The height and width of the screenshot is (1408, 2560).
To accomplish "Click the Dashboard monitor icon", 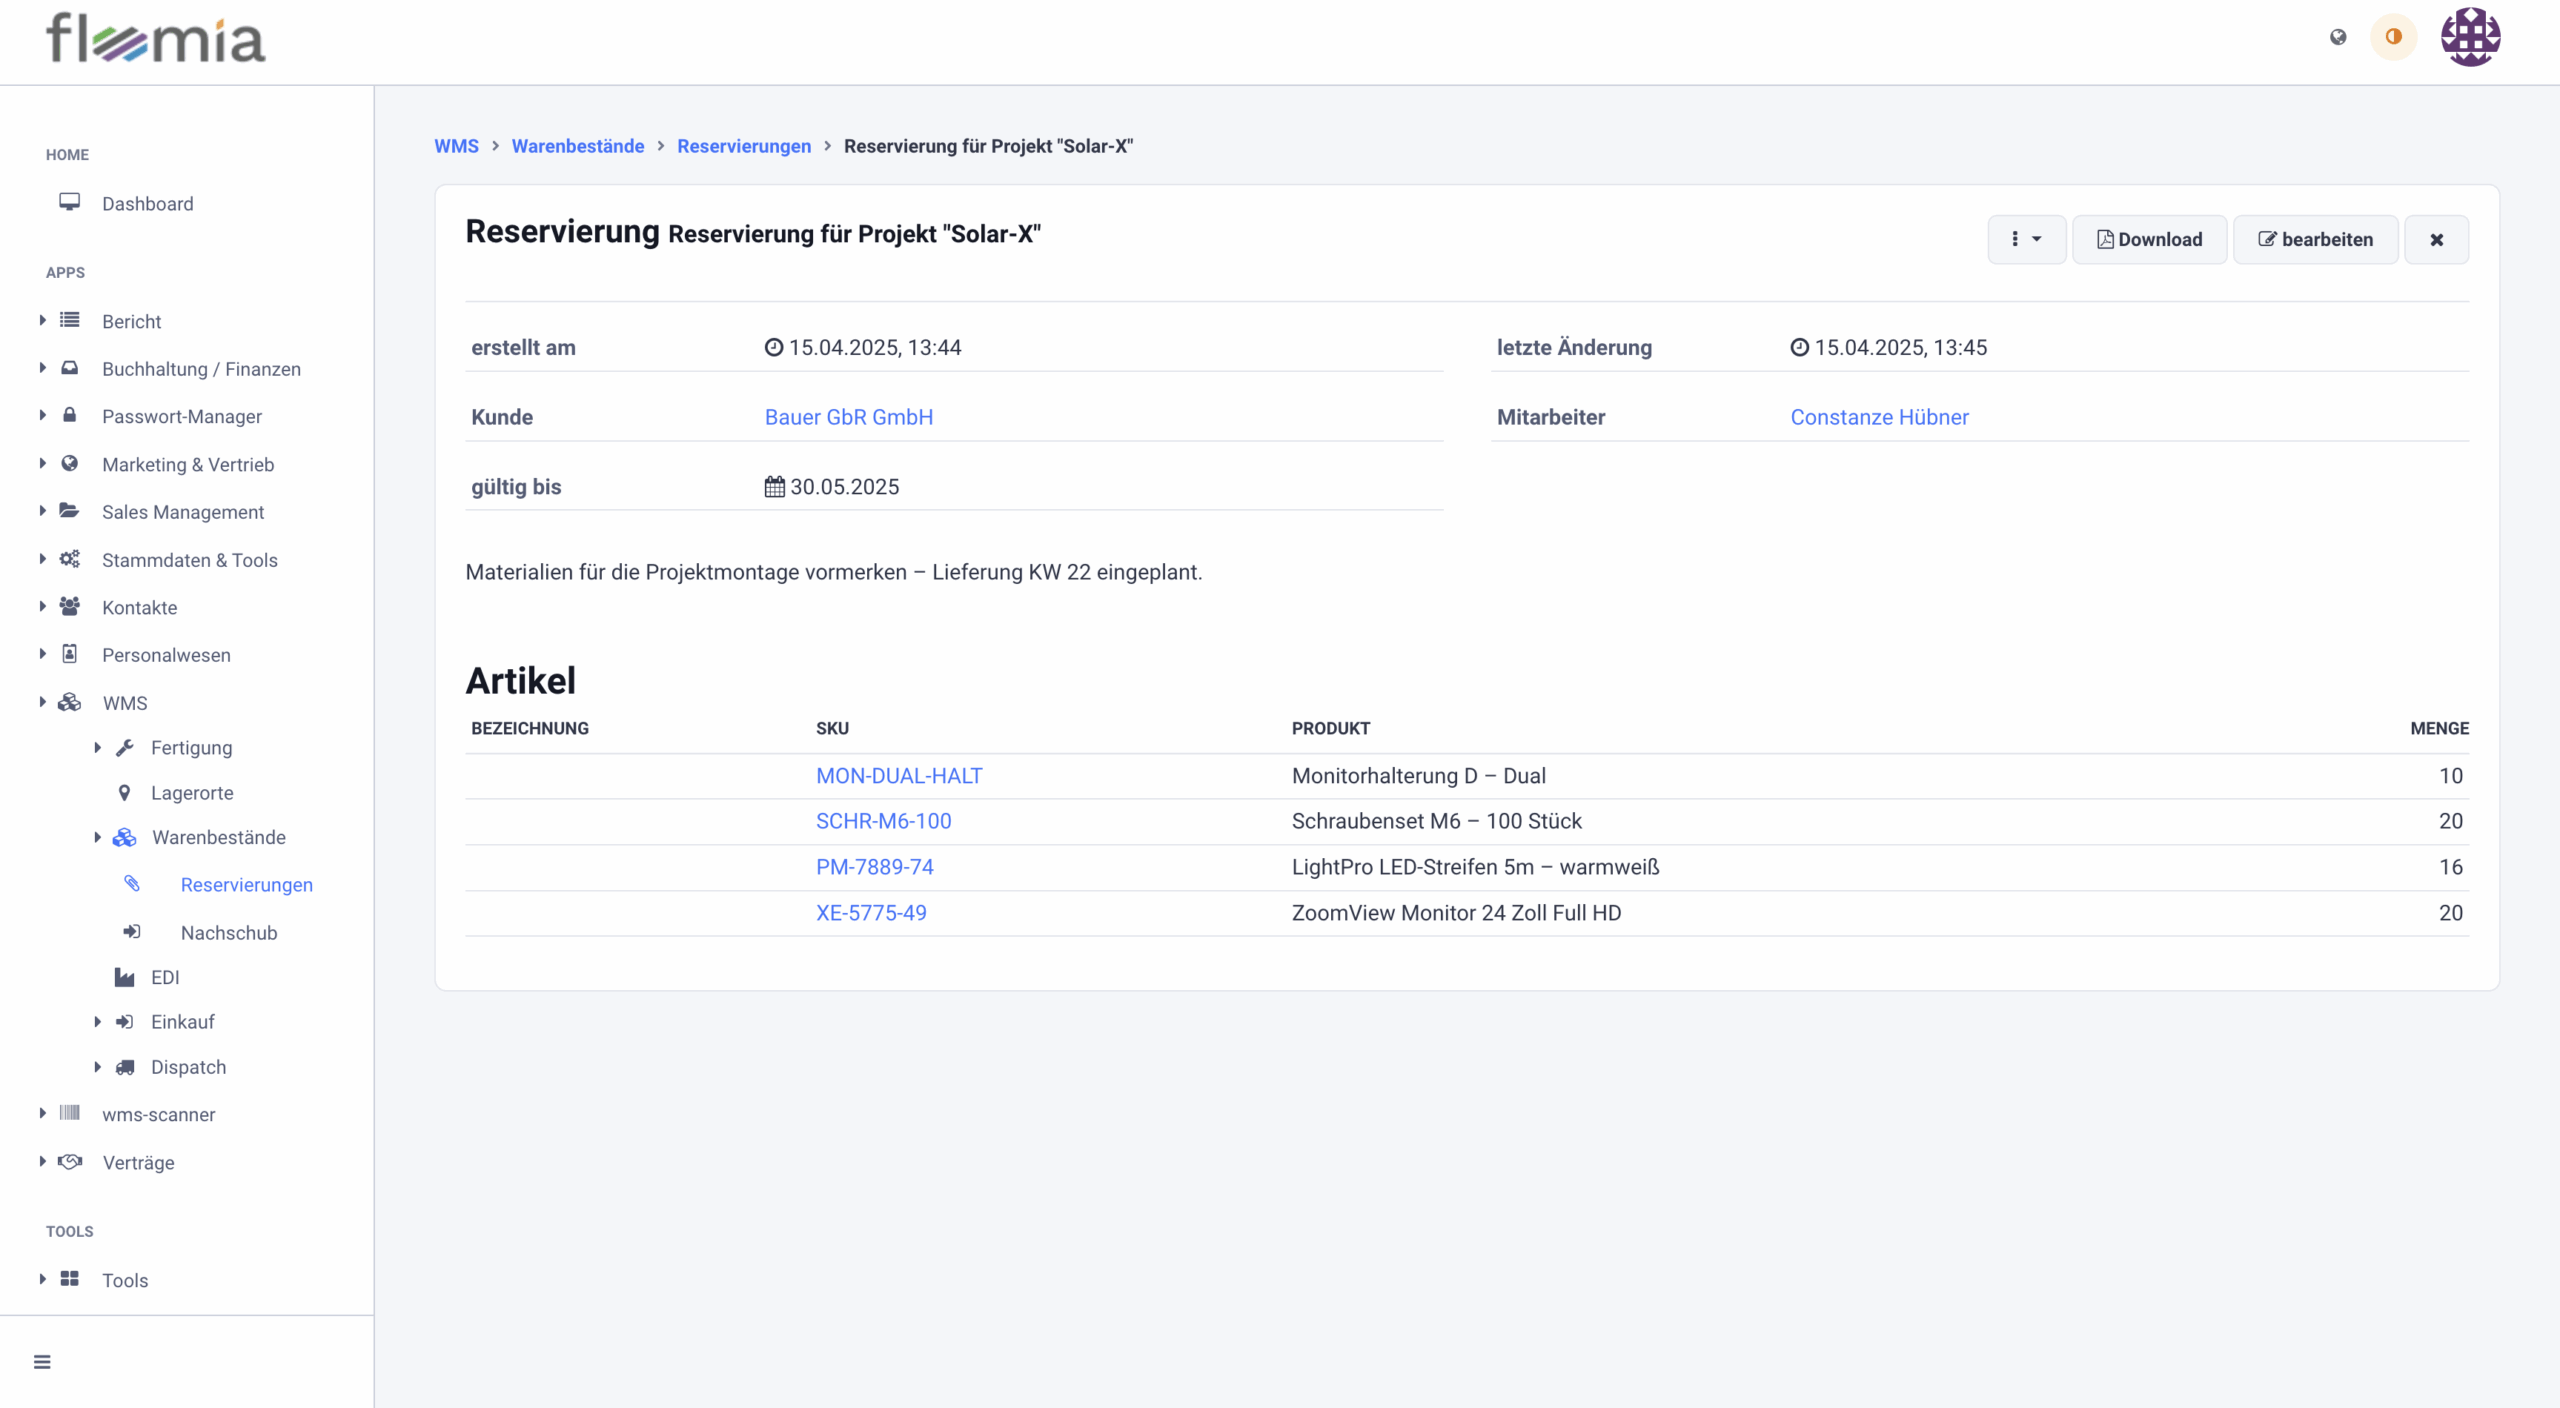I will point(69,202).
